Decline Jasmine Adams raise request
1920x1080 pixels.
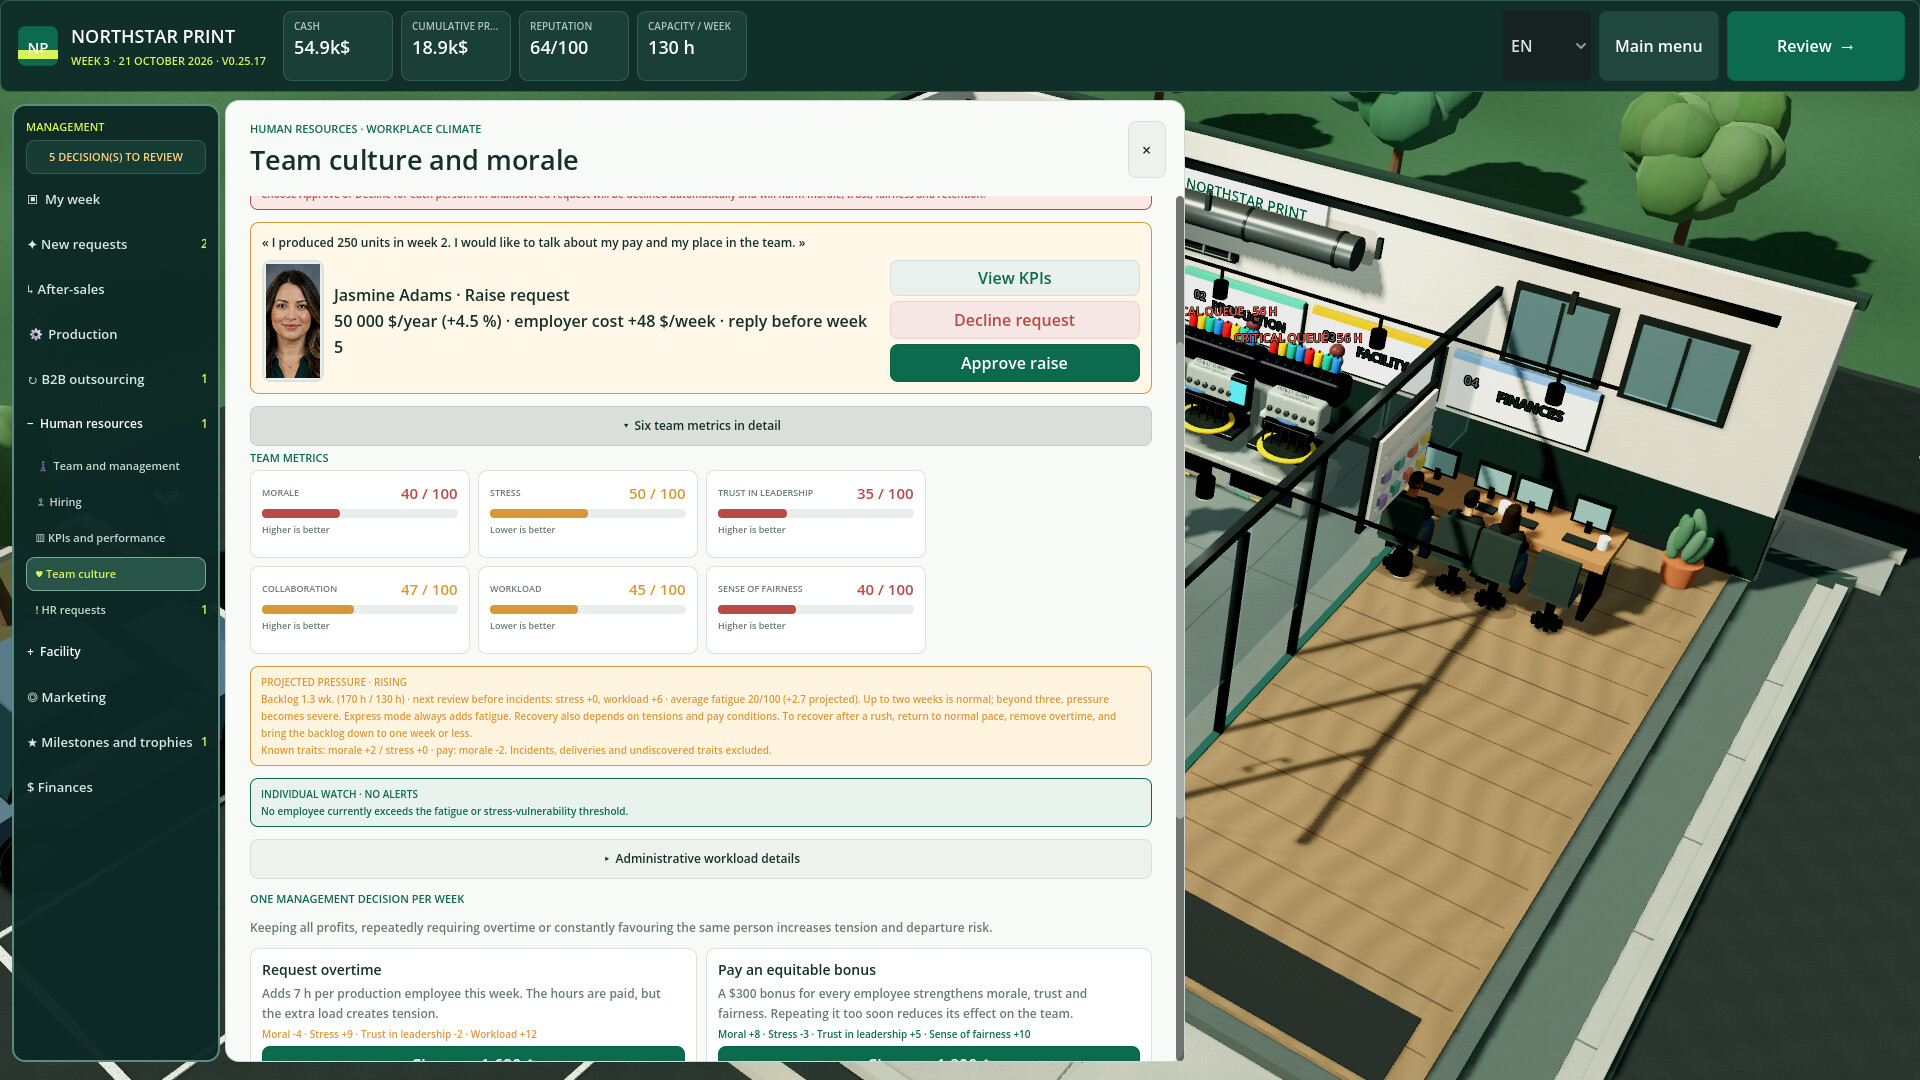[x=1014, y=320]
